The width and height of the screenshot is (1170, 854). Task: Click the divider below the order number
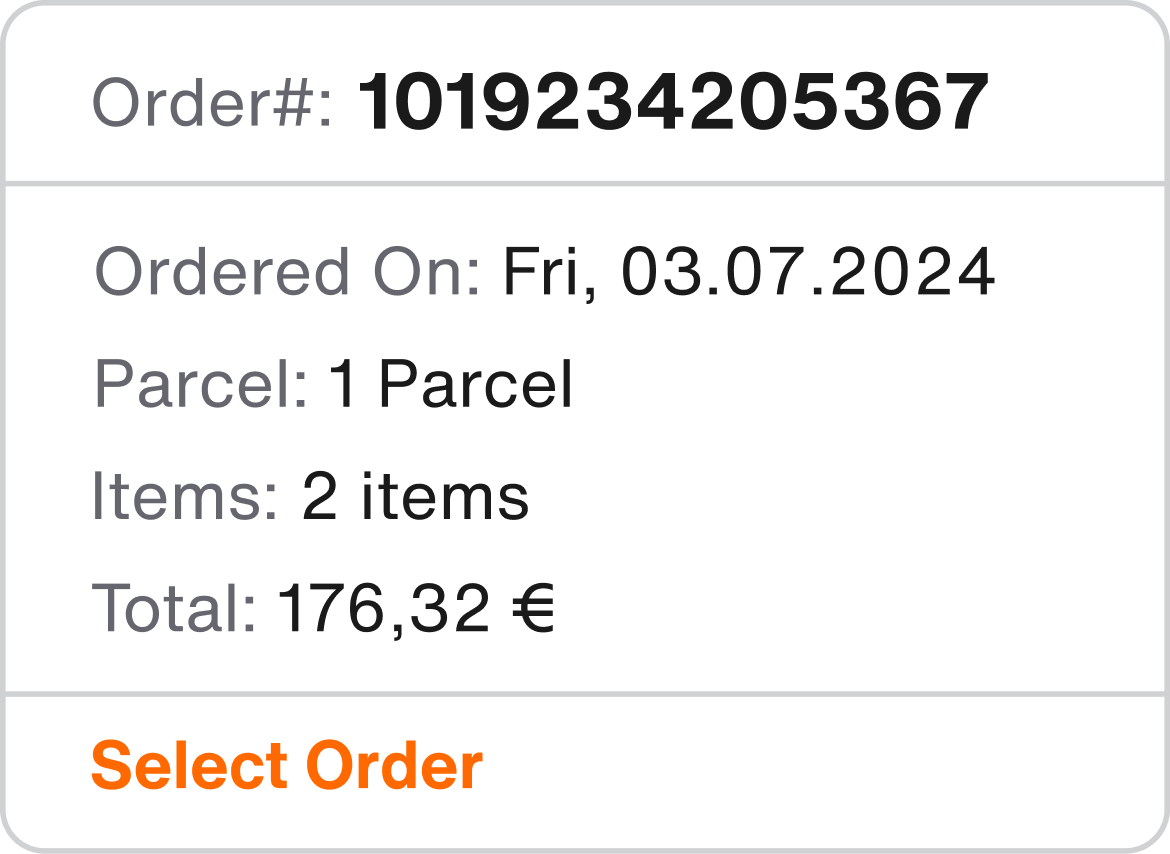(585, 181)
